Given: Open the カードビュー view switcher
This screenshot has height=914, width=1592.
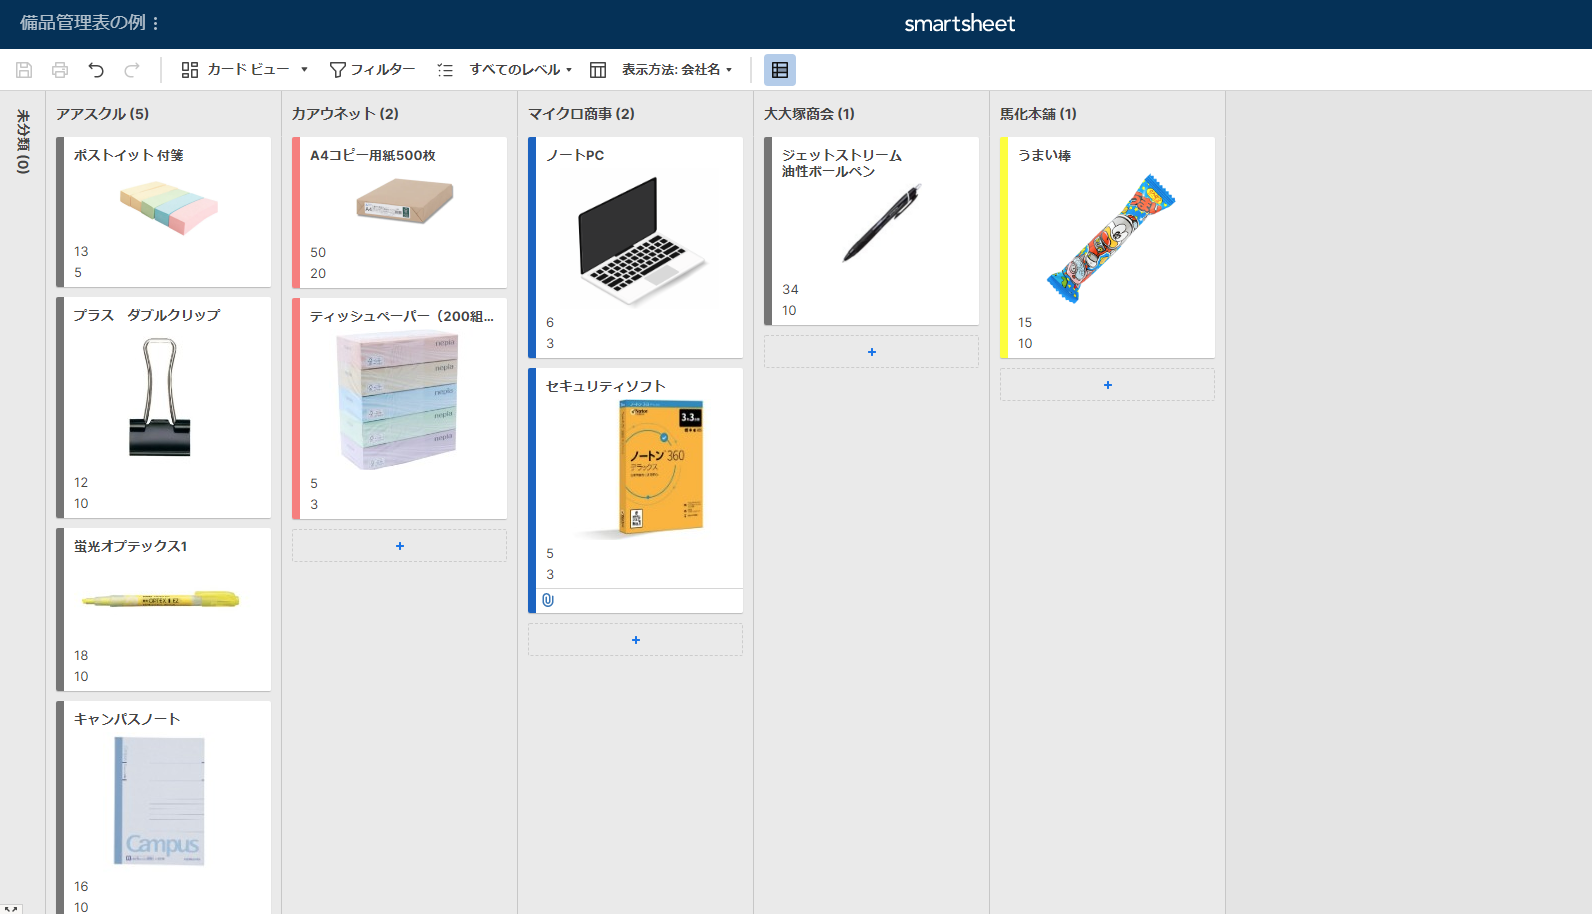Looking at the screenshot, I should point(244,70).
